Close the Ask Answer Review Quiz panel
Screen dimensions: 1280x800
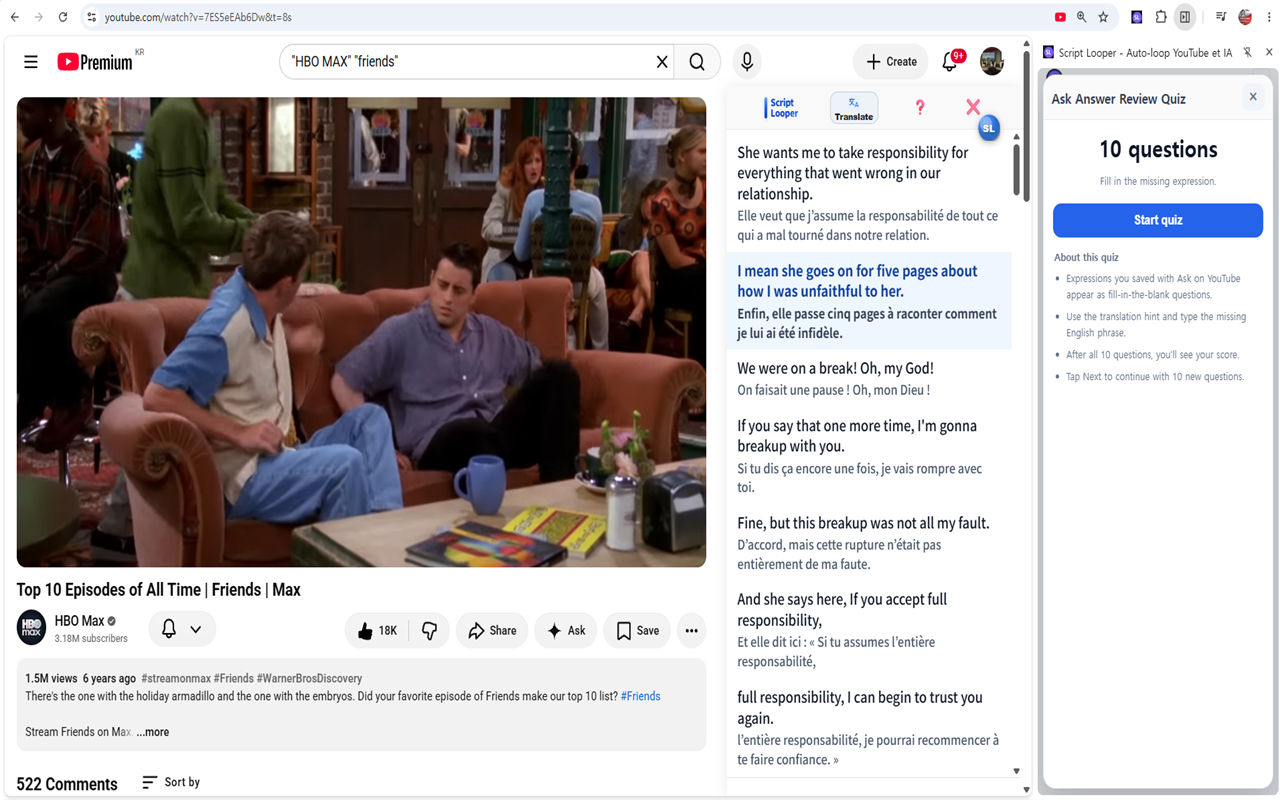pos(1253,97)
